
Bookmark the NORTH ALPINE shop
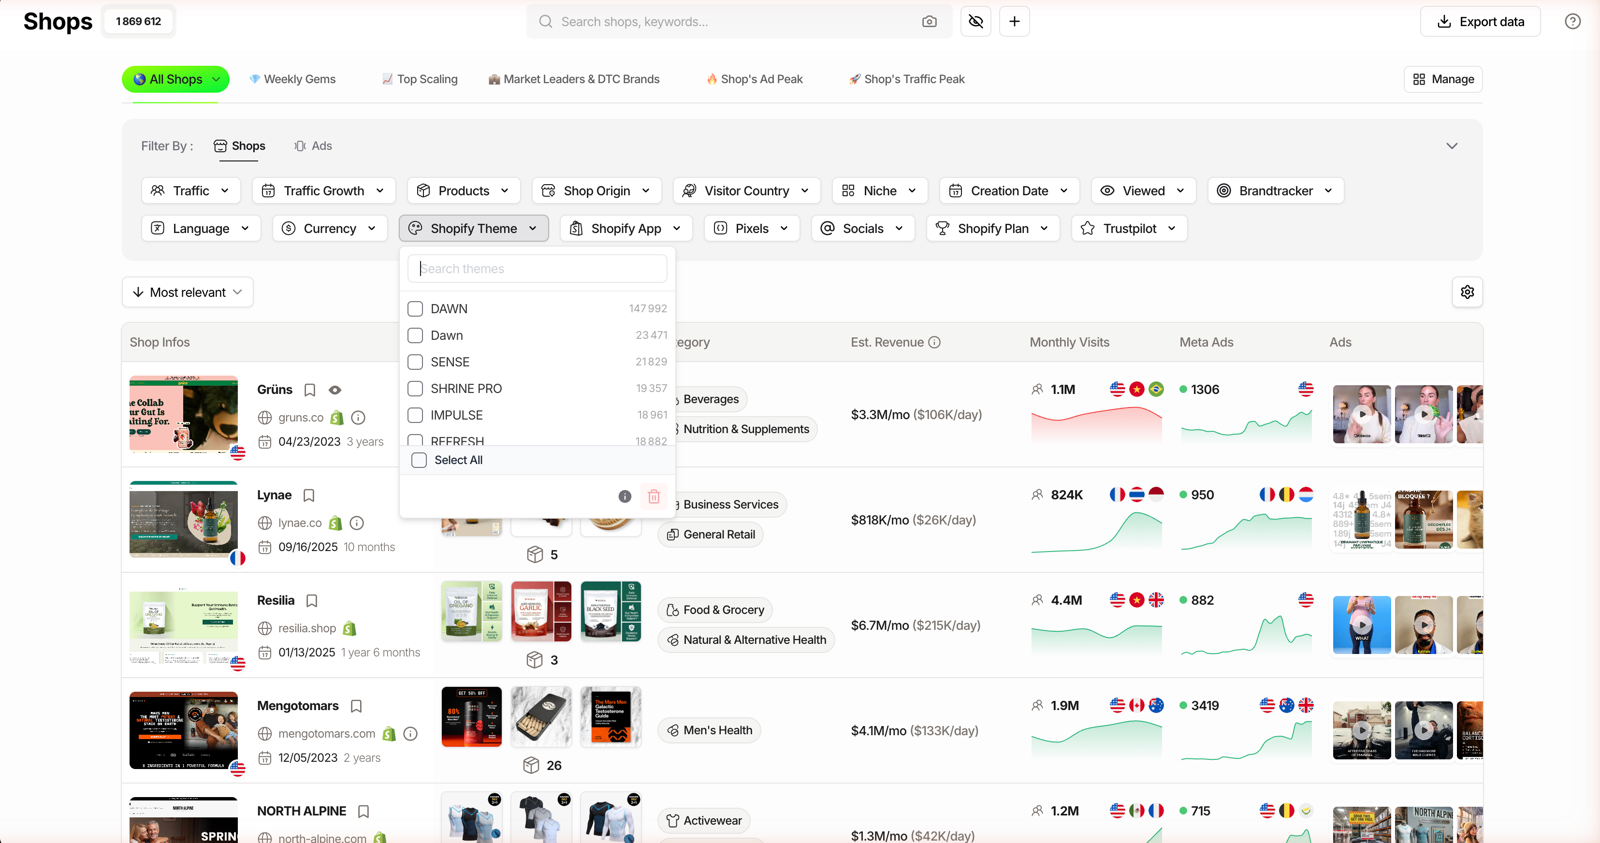coord(364,811)
